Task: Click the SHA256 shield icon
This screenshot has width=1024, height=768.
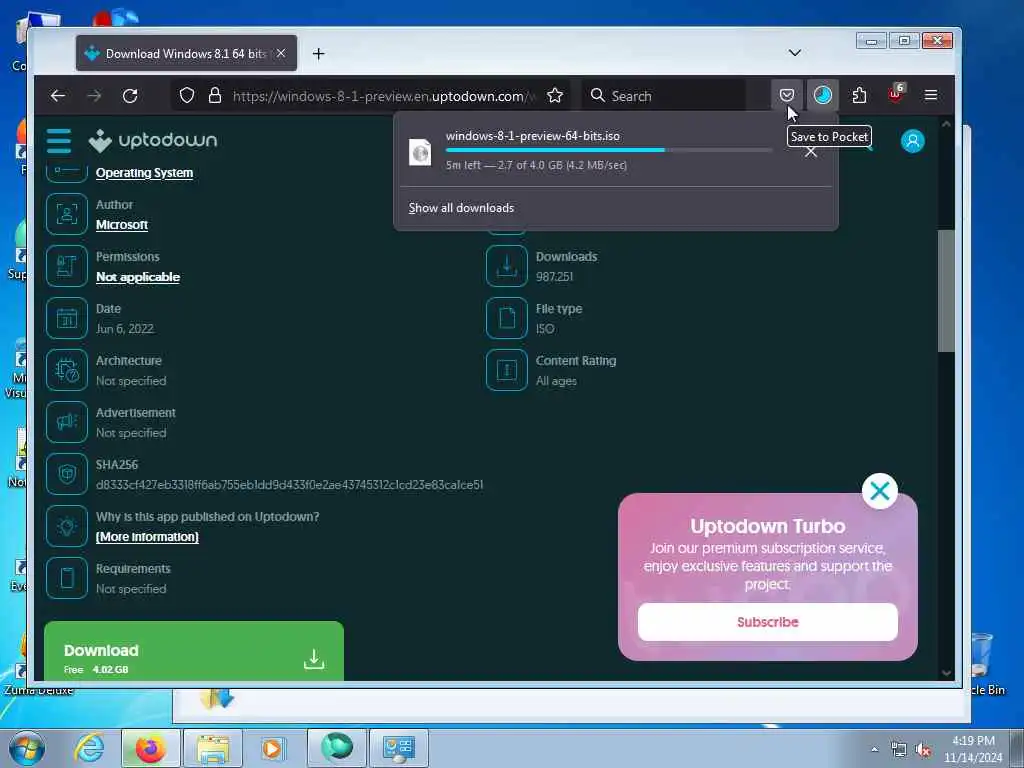Action: [67, 474]
